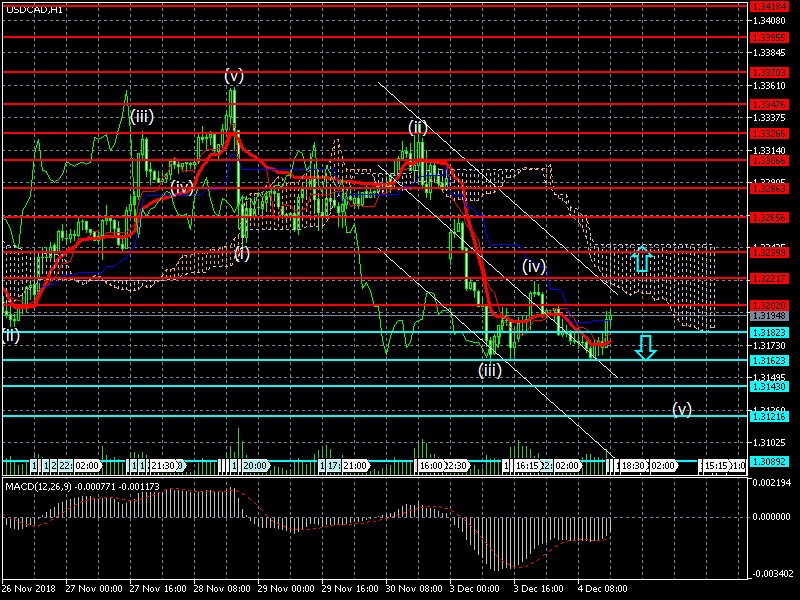Click the (iii) label at 3 Dec low

(490, 370)
